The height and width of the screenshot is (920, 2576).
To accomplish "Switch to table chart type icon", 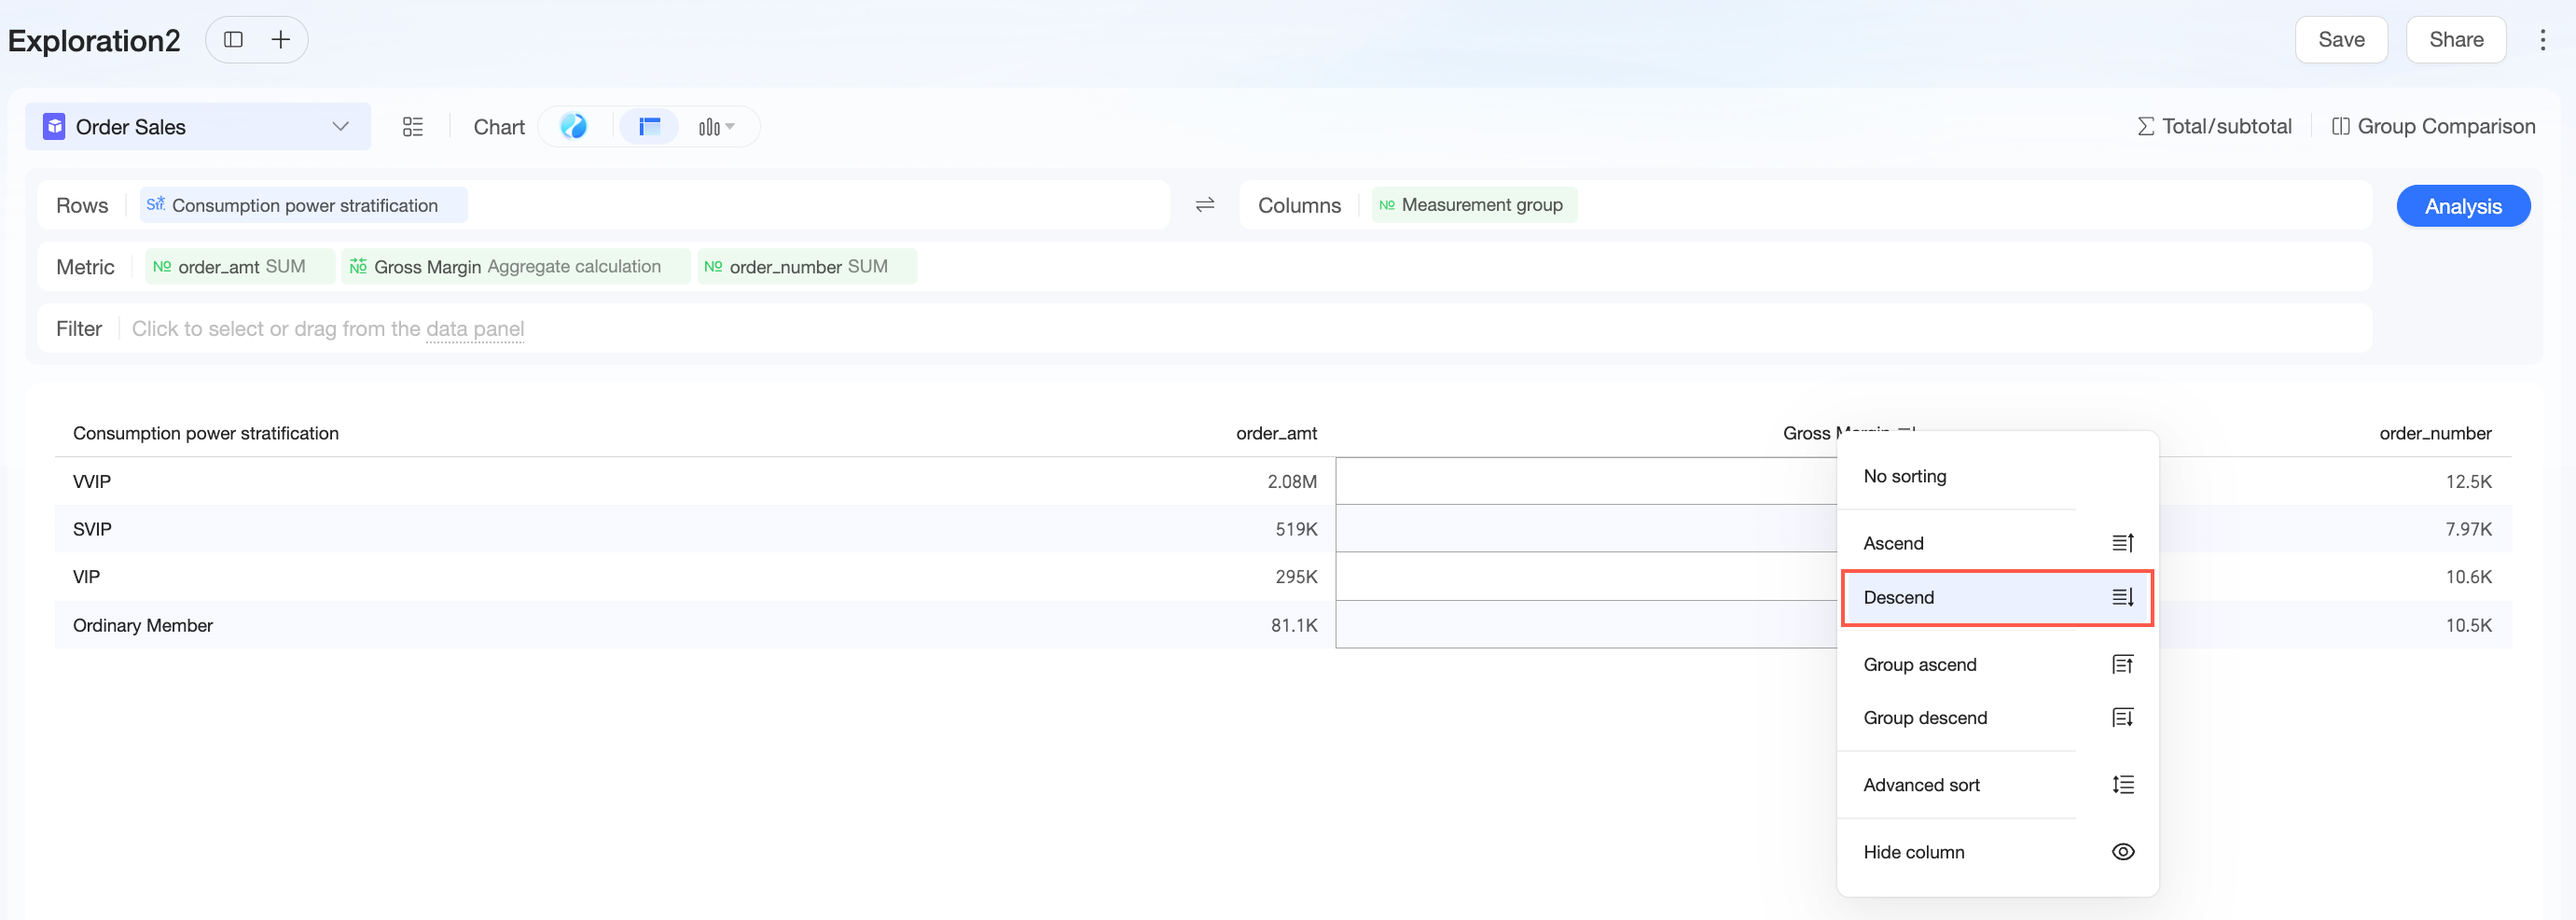I will pyautogui.click(x=650, y=126).
